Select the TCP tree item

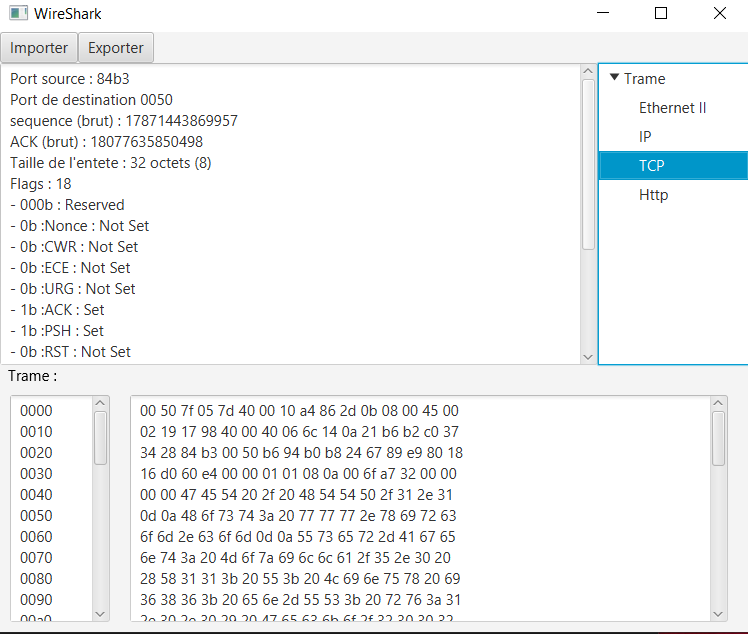tap(673, 166)
